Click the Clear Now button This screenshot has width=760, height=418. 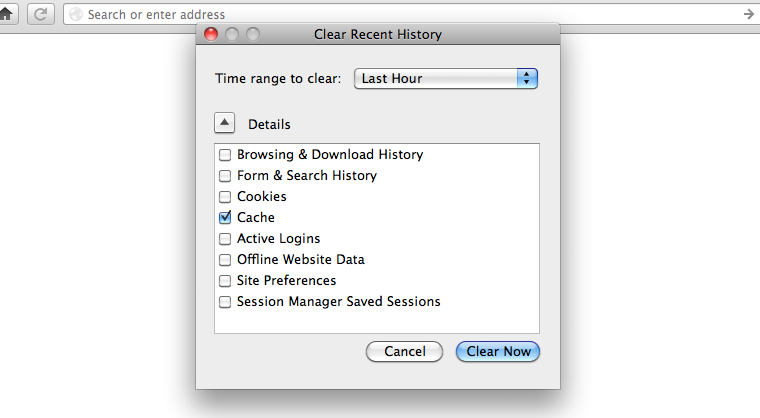click(498, 352)
